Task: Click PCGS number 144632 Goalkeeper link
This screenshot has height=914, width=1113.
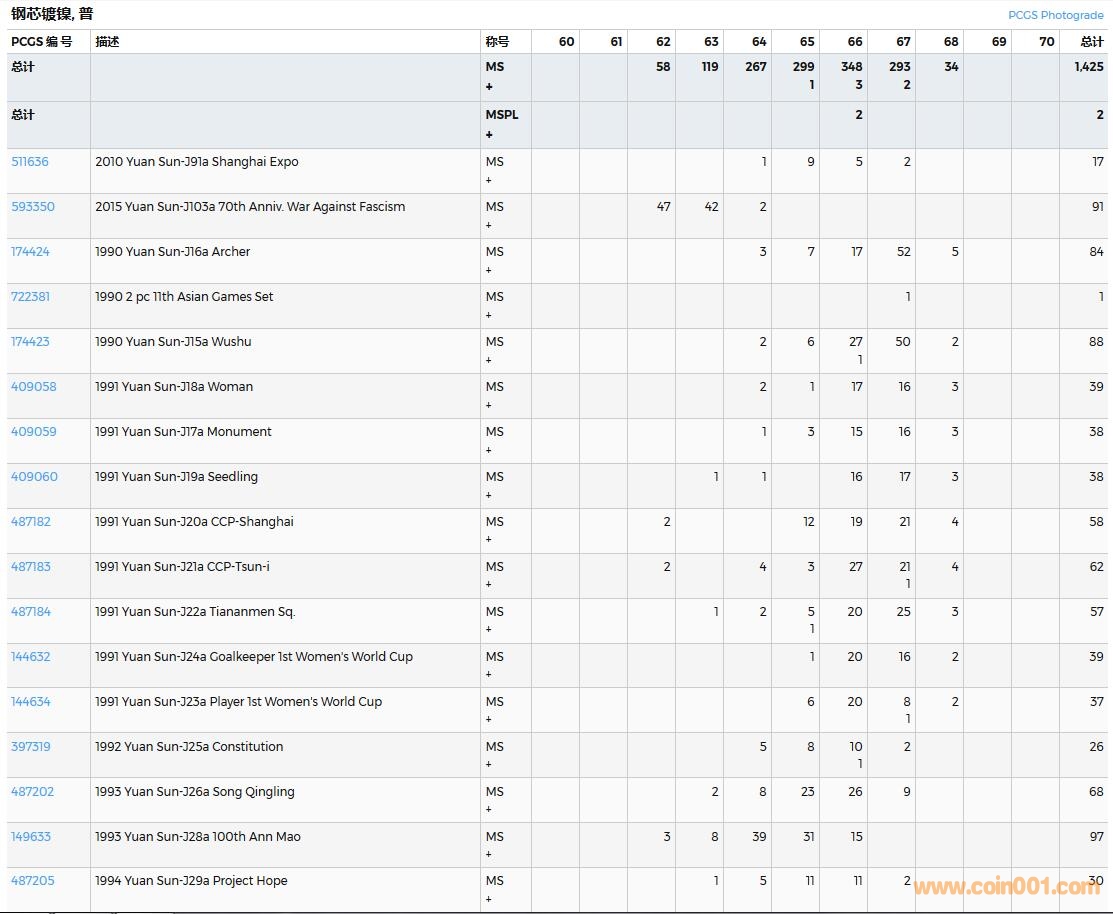Action: (31, 657)
